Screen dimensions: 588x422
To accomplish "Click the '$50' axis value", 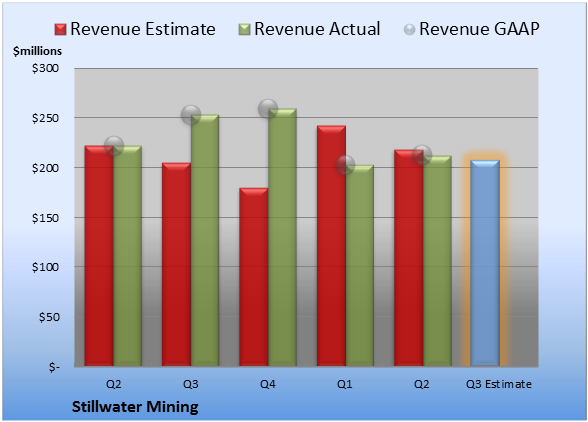I will pyautogui.click(x=49, y=317).
